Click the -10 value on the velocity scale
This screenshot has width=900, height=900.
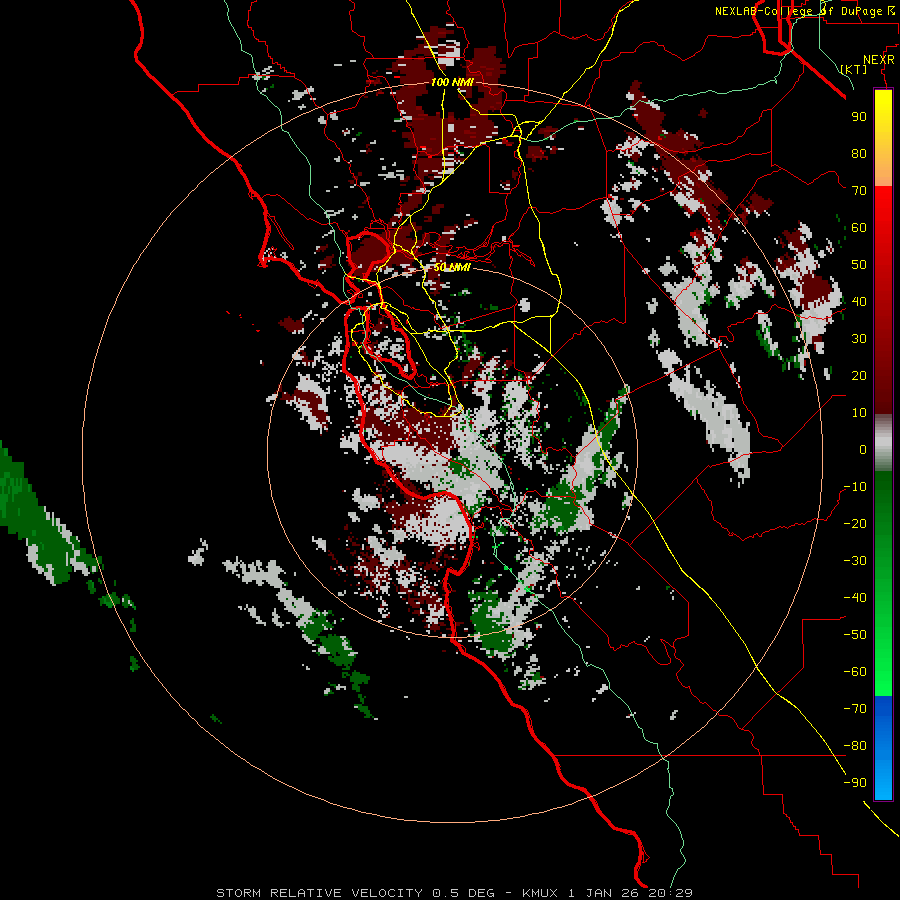pyautogui.click(x=855, y=487)
